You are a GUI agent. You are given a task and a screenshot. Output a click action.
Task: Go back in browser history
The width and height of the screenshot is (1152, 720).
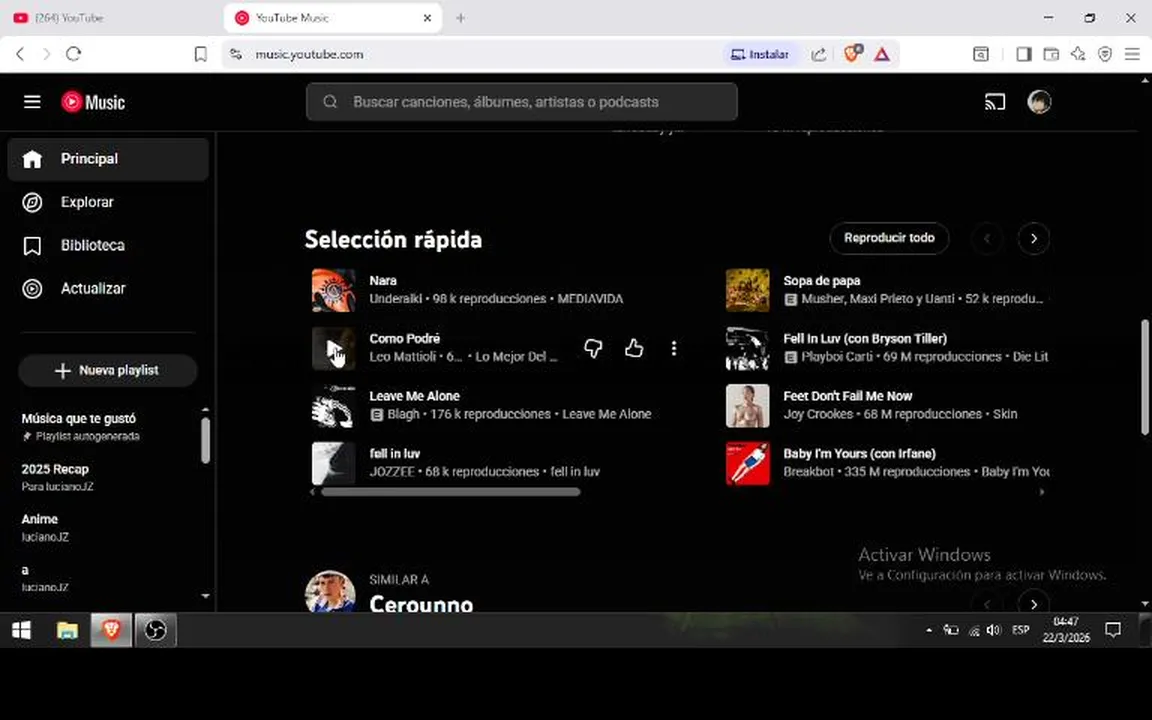[20, 54]
